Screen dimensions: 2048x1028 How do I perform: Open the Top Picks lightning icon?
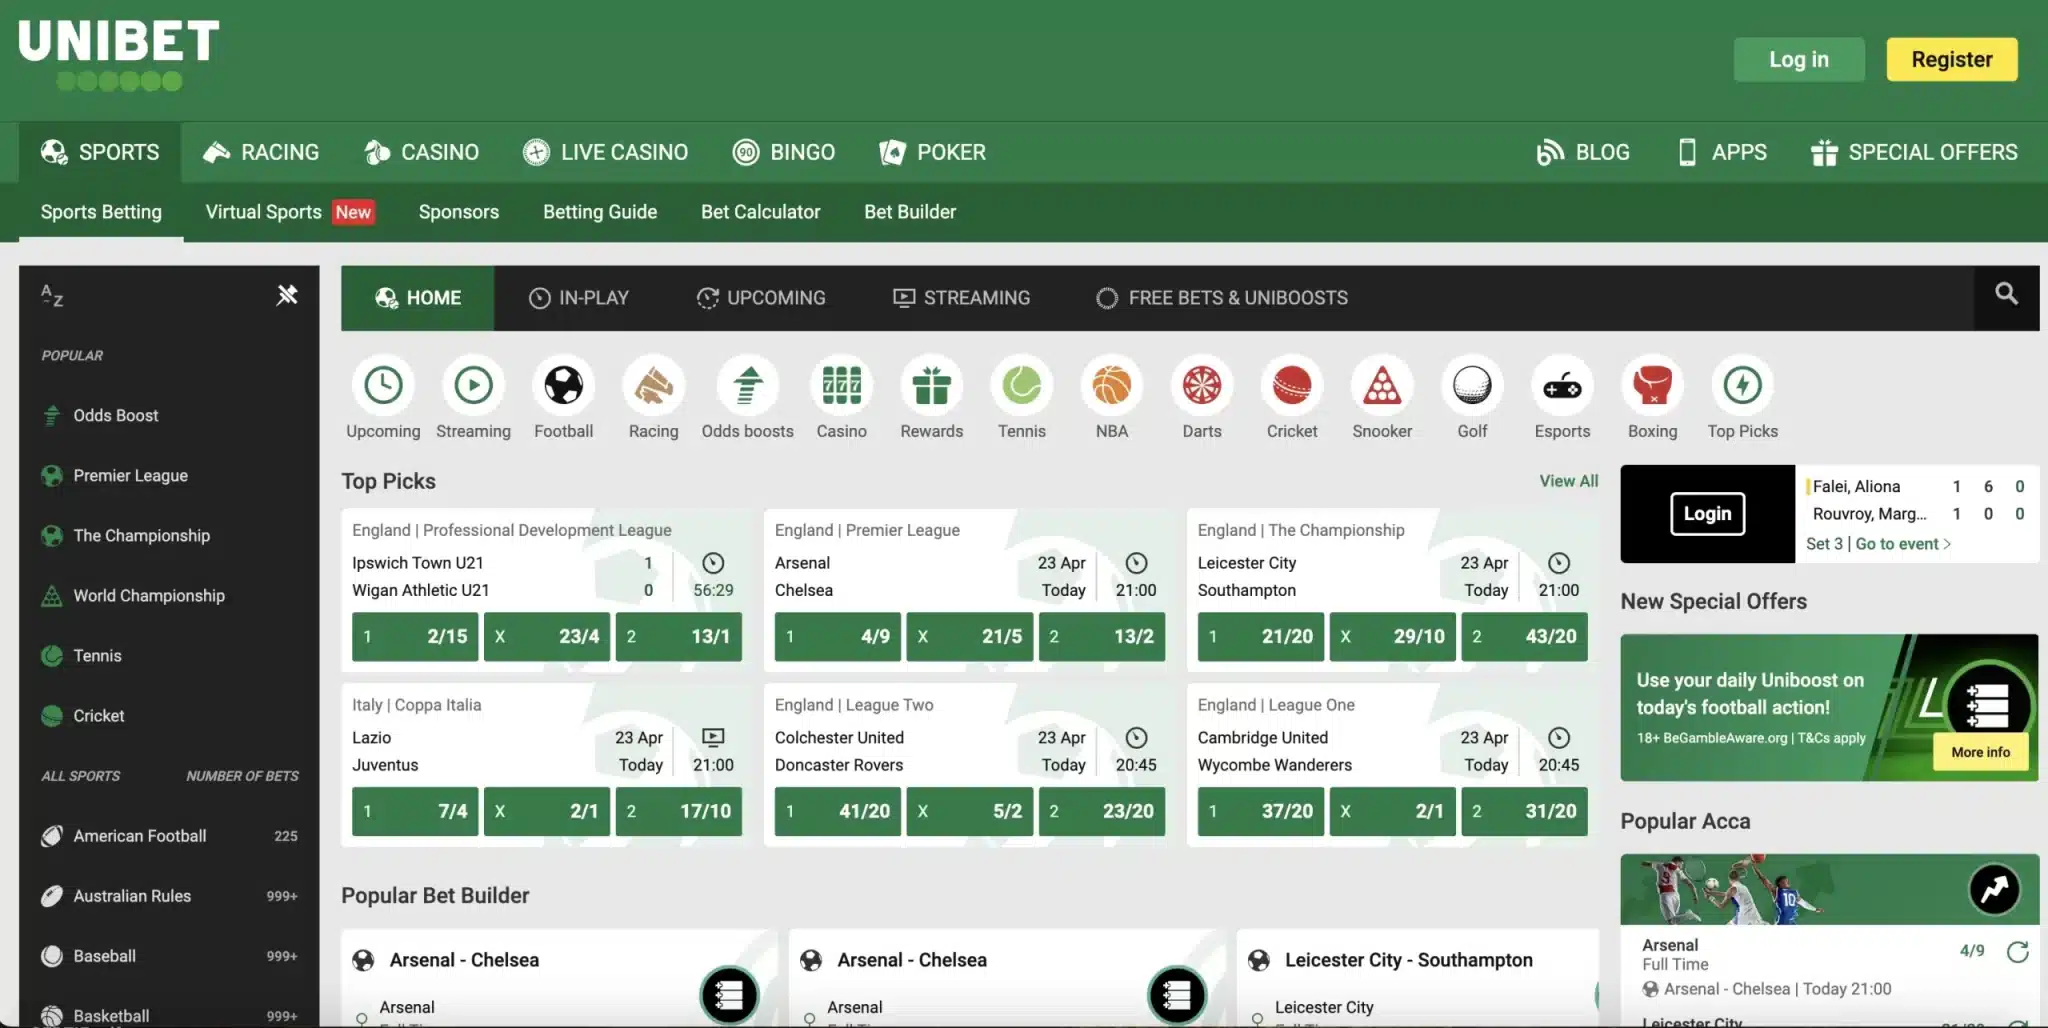pyautogui.click(x=1743, y=385)
